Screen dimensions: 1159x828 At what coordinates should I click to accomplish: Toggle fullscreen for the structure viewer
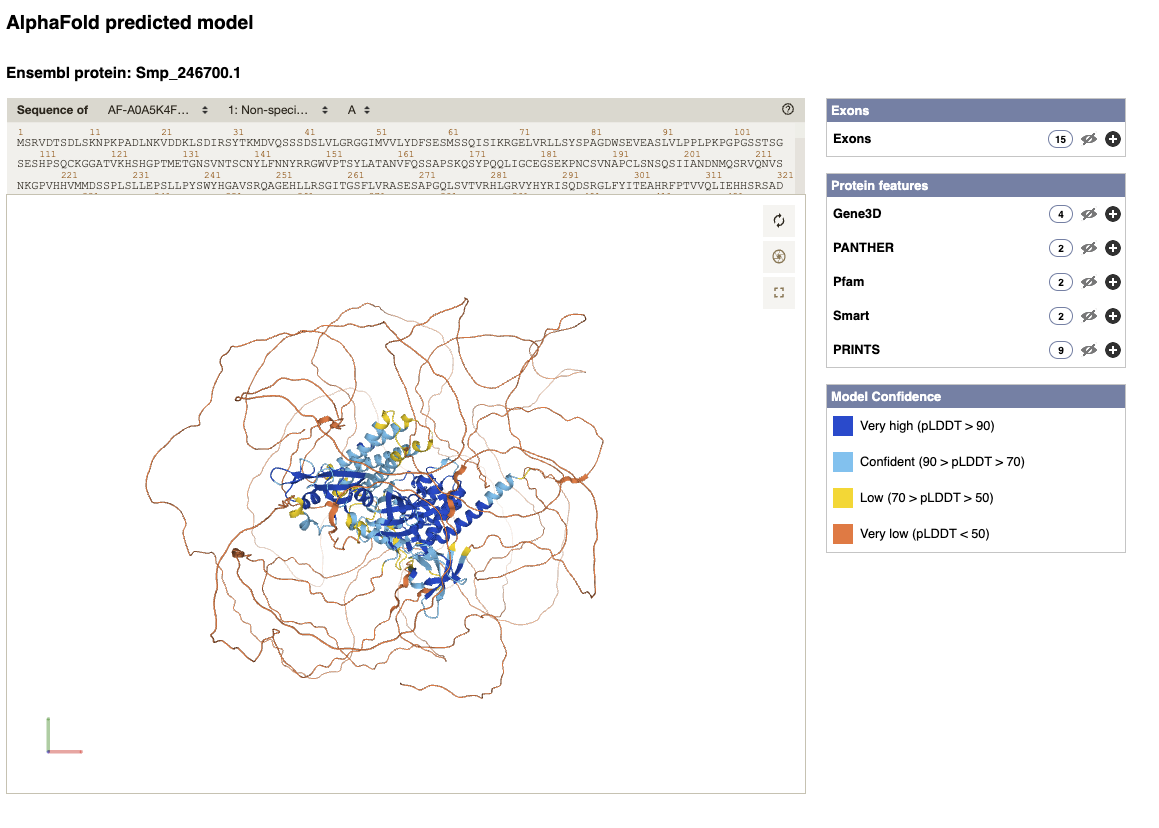(779, 293)
